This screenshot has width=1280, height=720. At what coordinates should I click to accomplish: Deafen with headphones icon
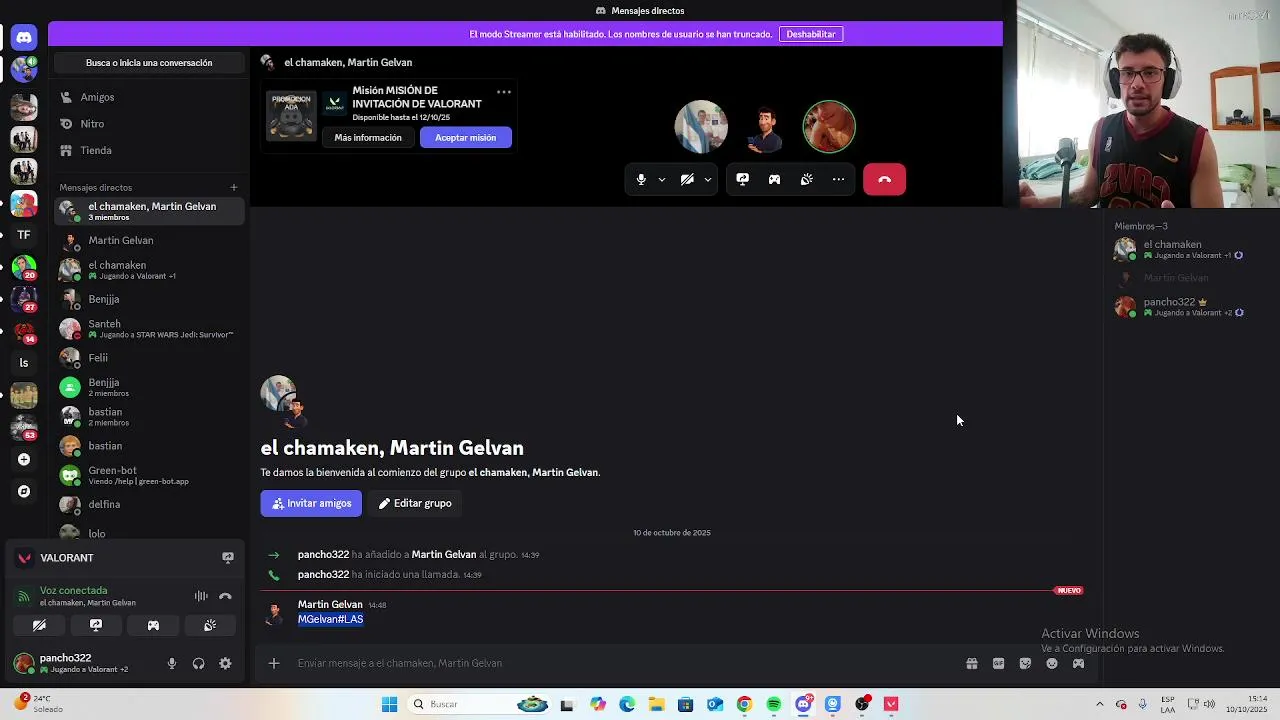click(198, 663)
